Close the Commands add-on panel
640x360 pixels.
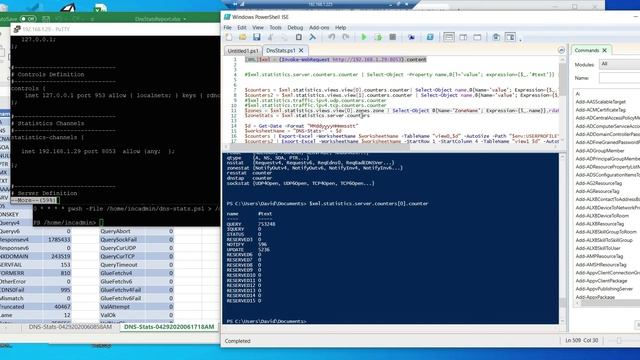[x=604, y=50]
